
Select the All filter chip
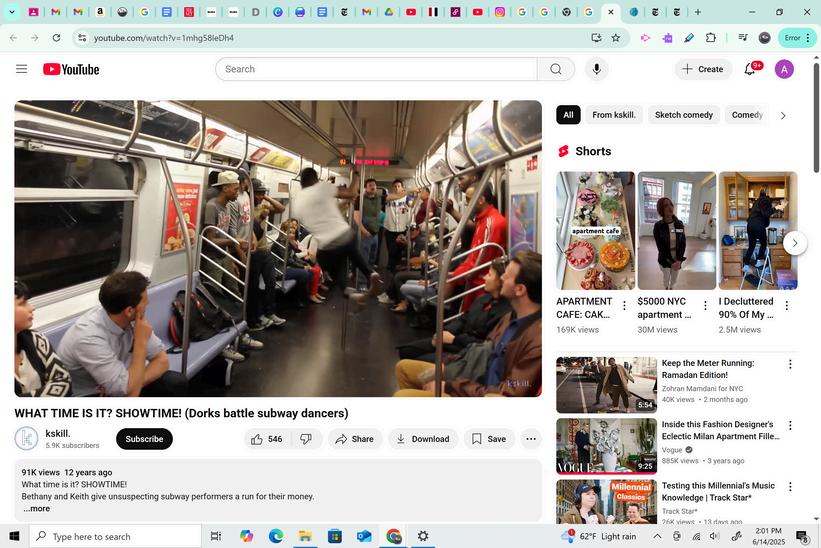point(568,115)
